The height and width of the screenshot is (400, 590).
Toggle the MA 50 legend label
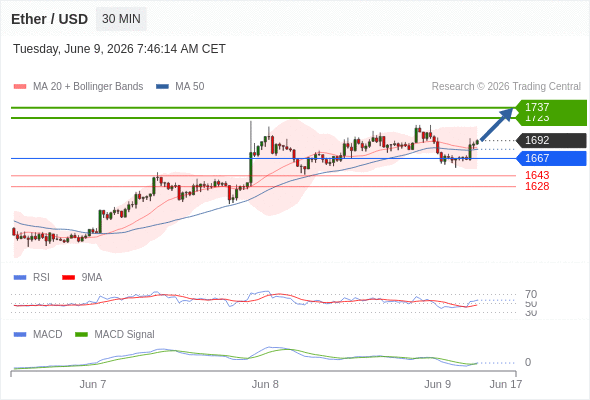[x=190, y=87]
